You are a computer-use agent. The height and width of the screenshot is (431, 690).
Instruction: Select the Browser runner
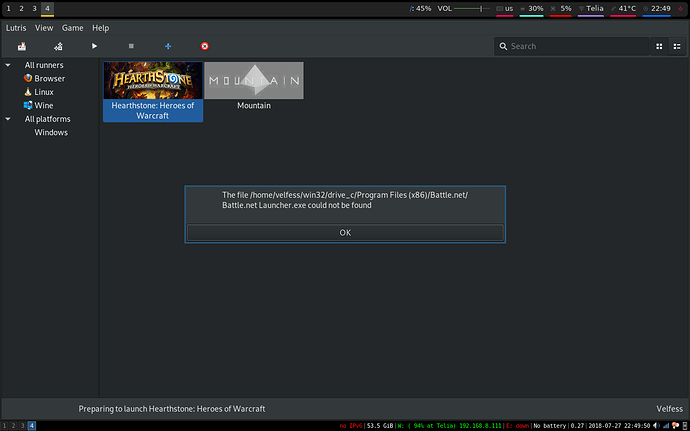50,78
